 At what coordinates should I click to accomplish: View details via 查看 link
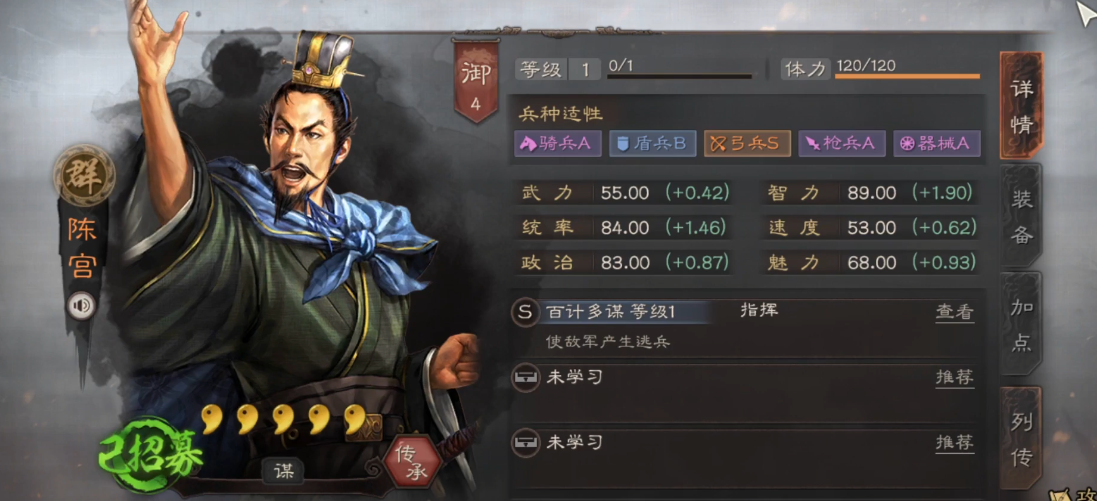(x=955, y=313)
